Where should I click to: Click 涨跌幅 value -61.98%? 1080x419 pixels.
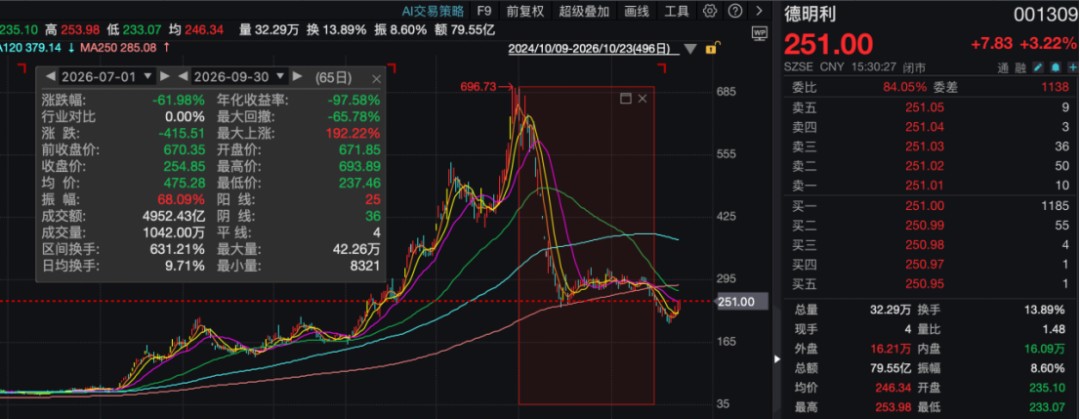pos(180,101)
